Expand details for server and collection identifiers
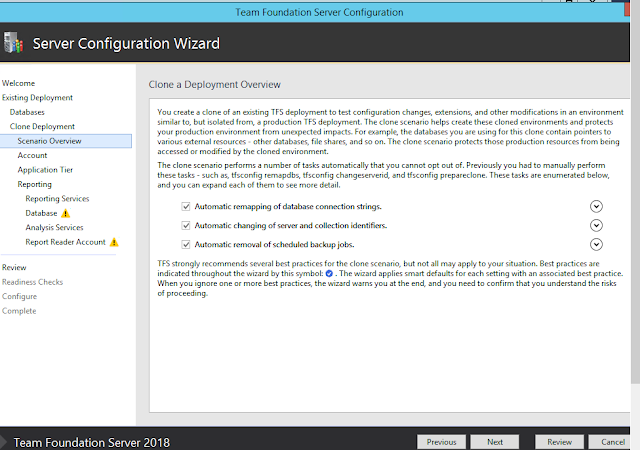The image size is (640, 450). 596,225
